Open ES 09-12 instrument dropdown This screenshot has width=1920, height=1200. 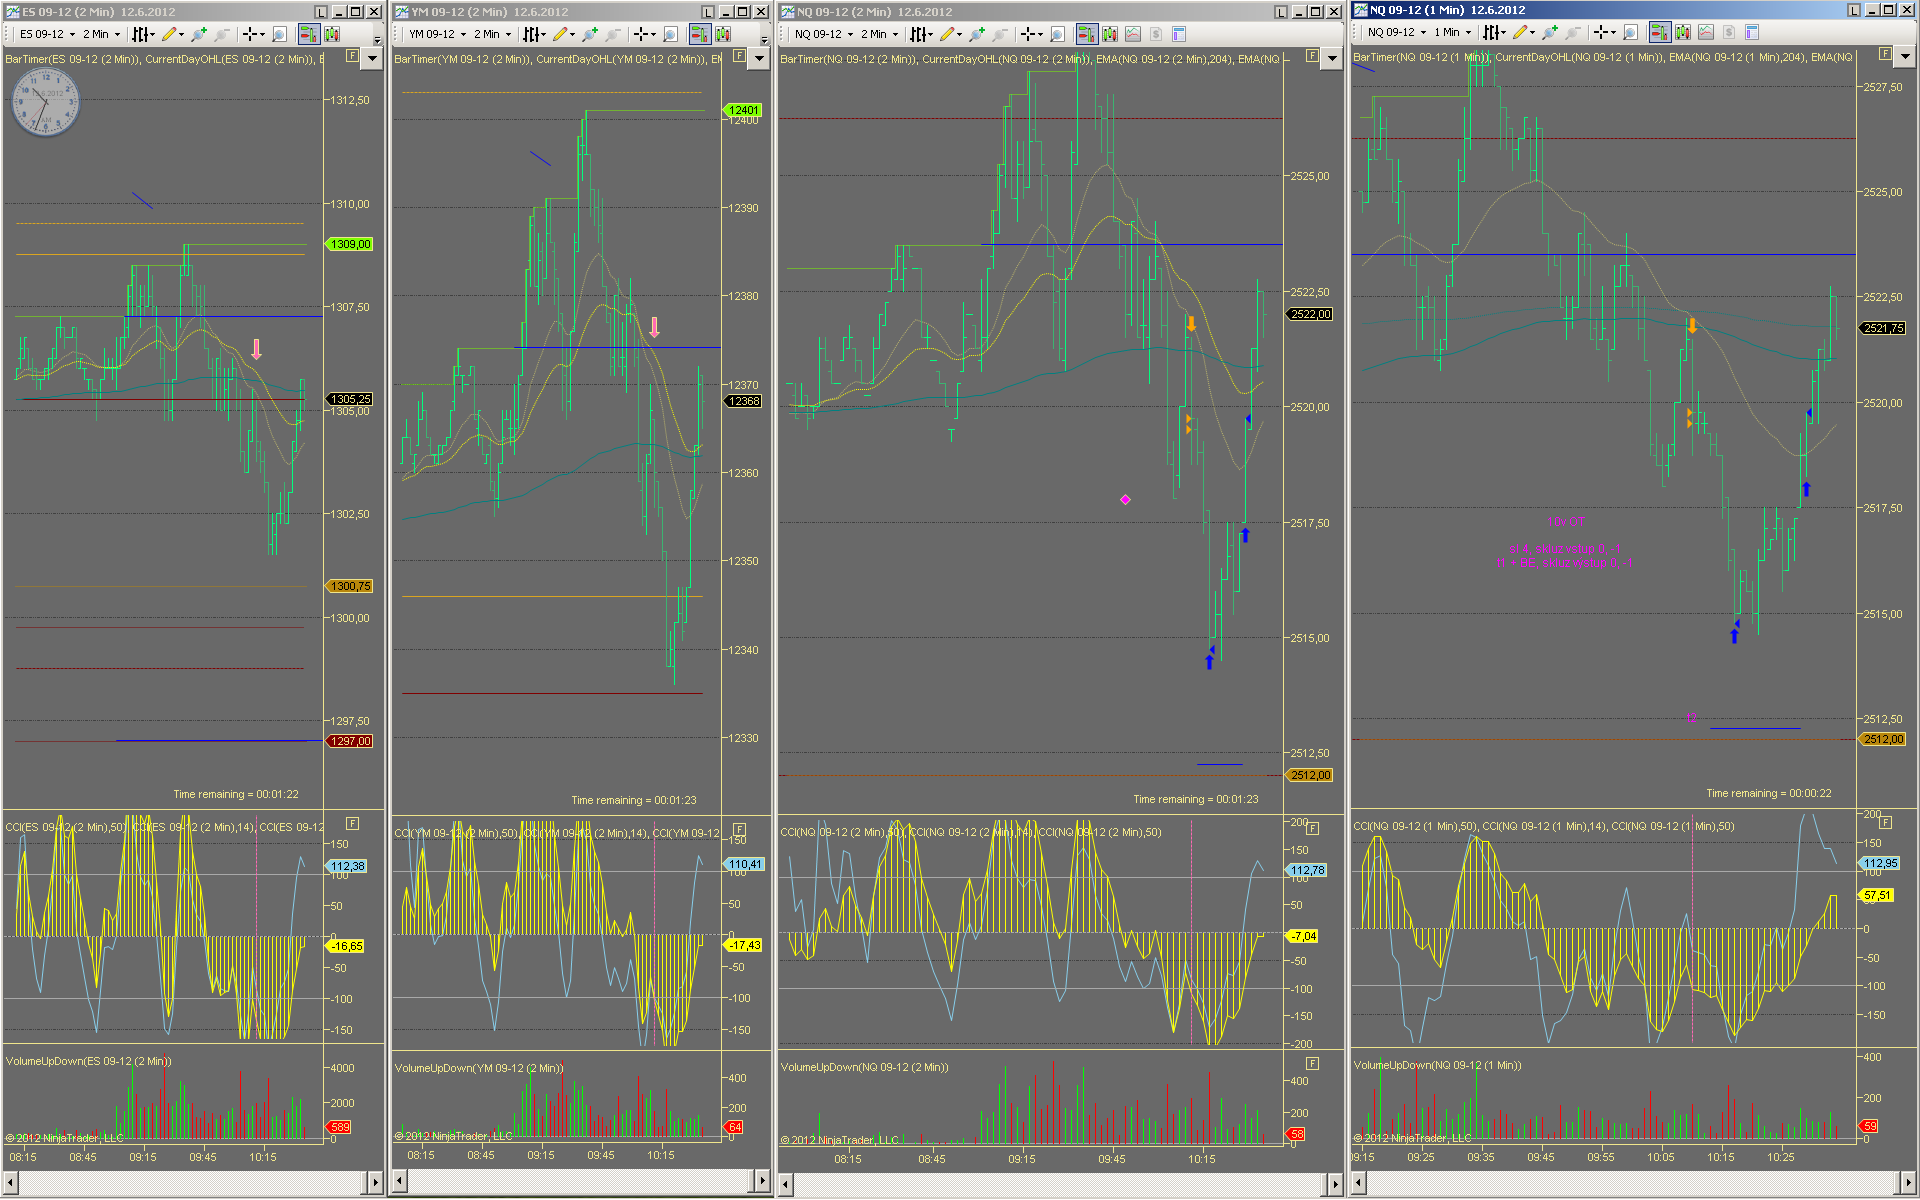point(47,34)
